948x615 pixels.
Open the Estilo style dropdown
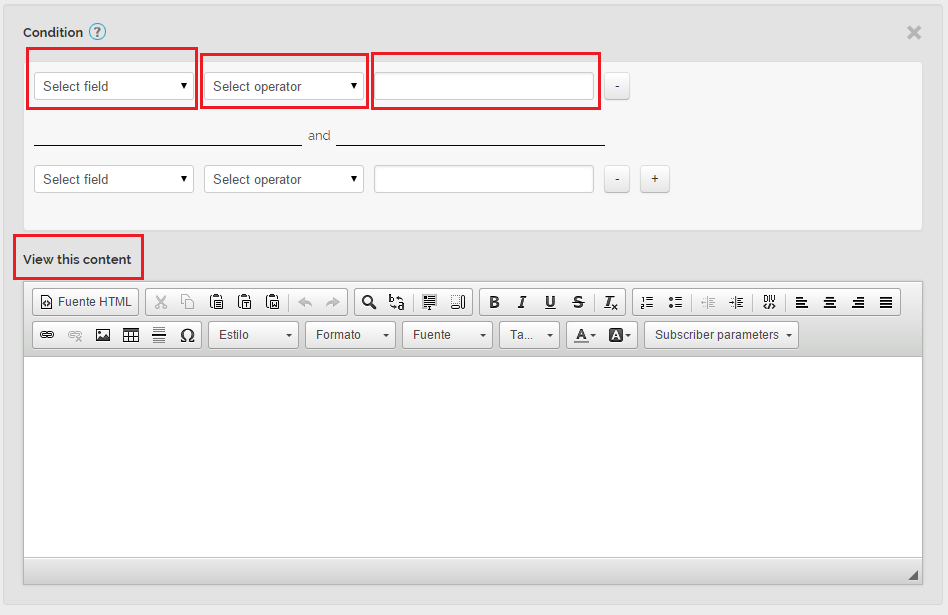coord(253,335)
